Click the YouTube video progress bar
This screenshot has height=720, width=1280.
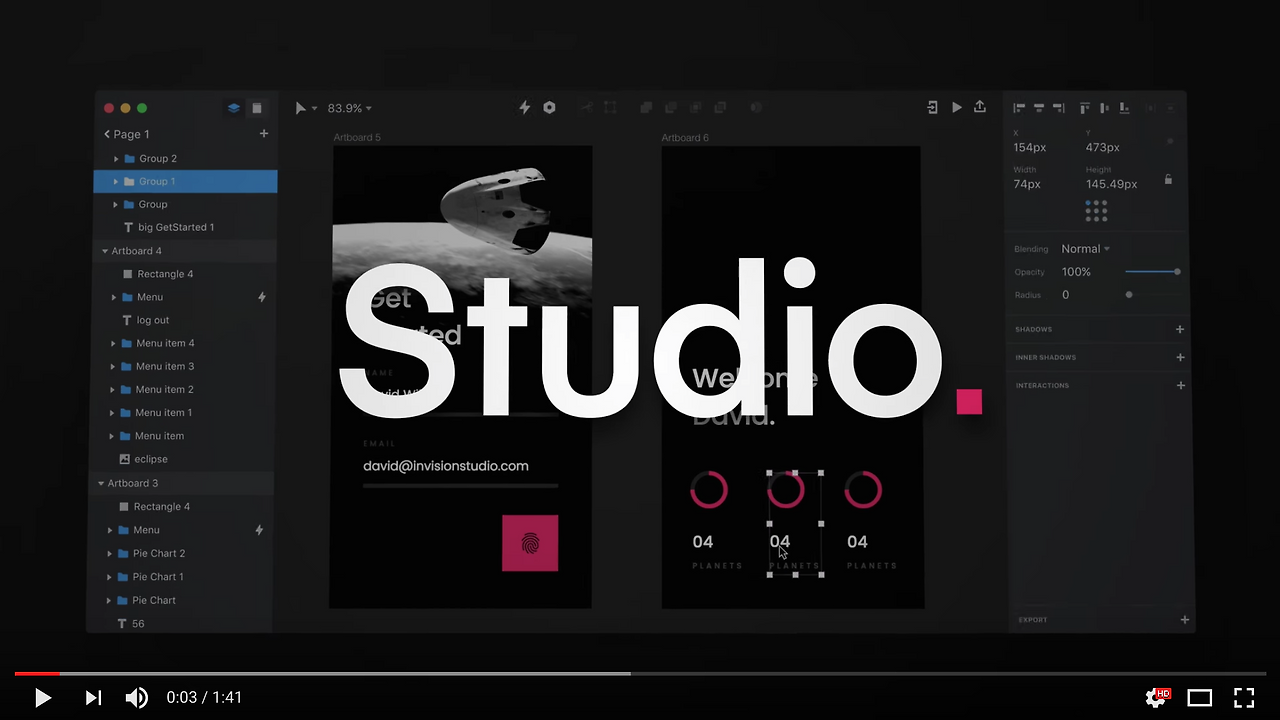click(640, 674)
